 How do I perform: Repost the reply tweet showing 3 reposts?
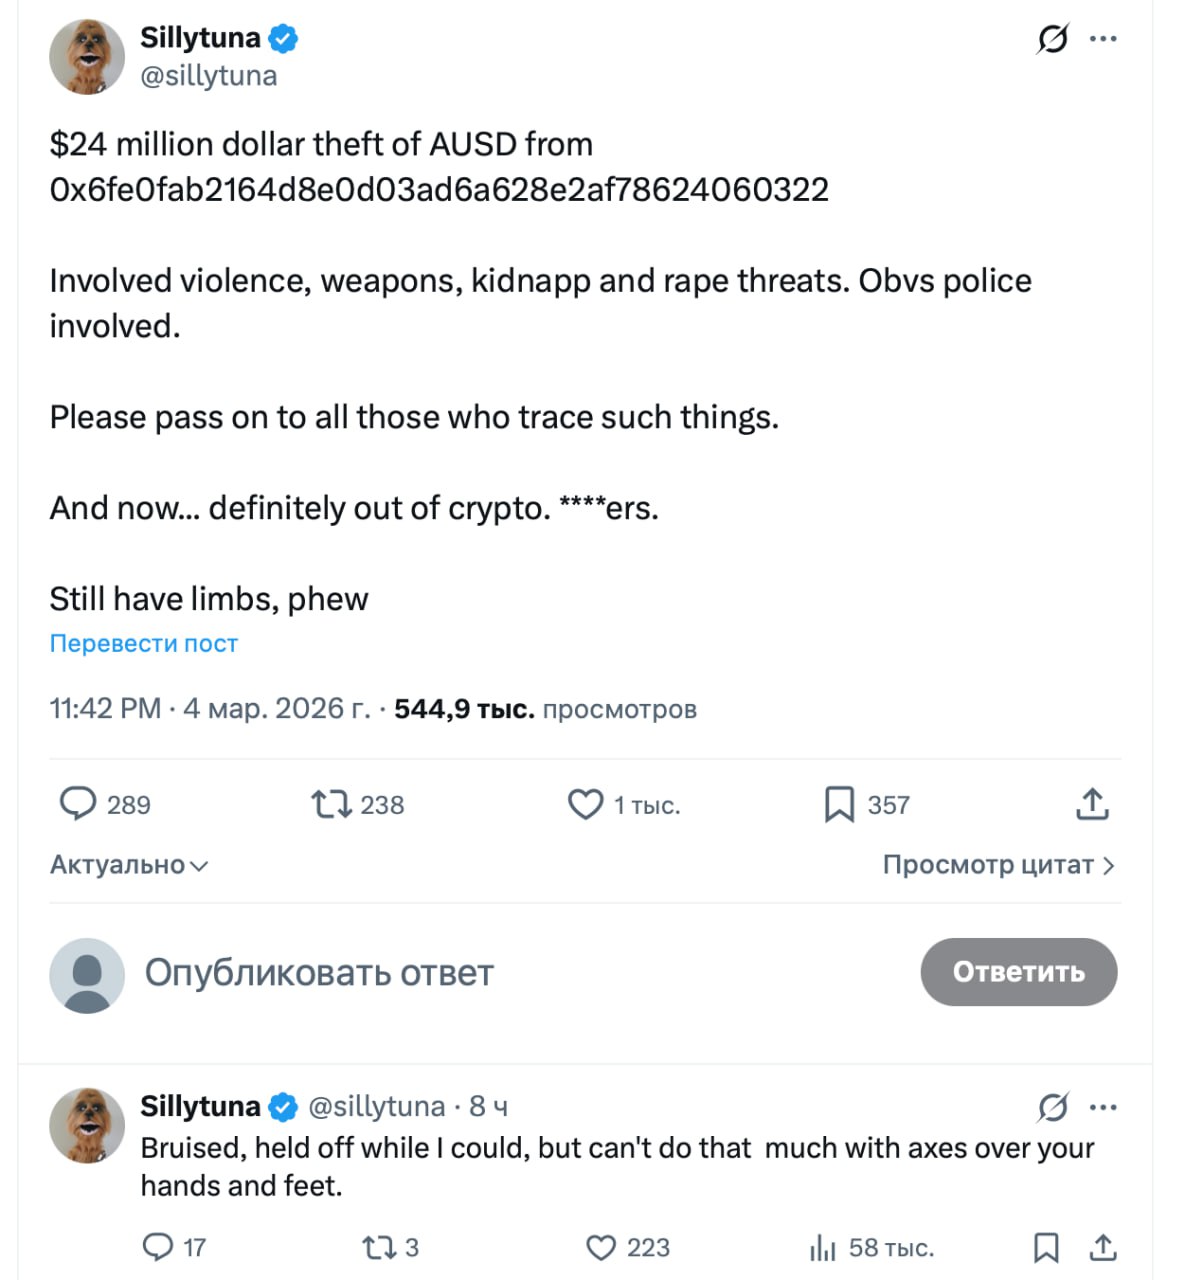pos(379,1247)
